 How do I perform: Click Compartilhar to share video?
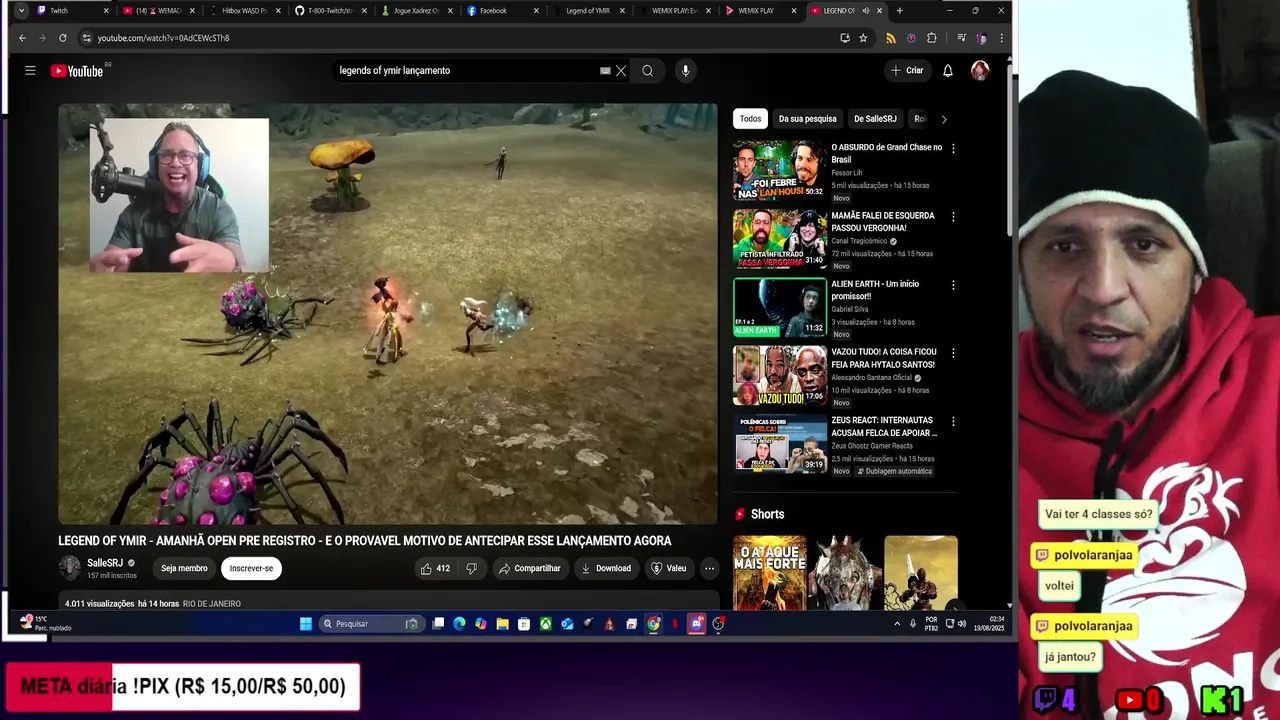[529, 568]
